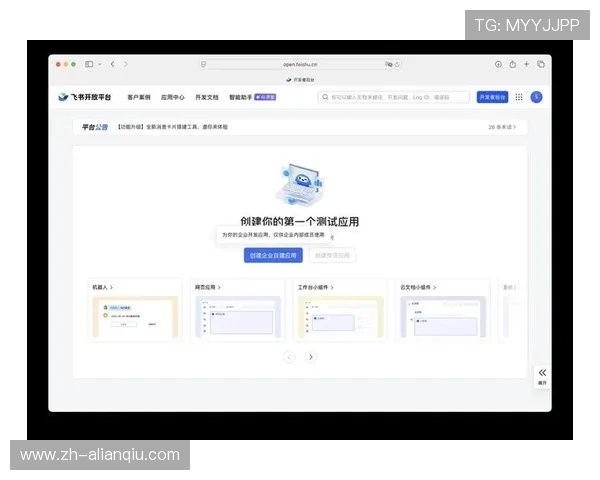Open the 智能助手 menu item

(x=241, y=97)
